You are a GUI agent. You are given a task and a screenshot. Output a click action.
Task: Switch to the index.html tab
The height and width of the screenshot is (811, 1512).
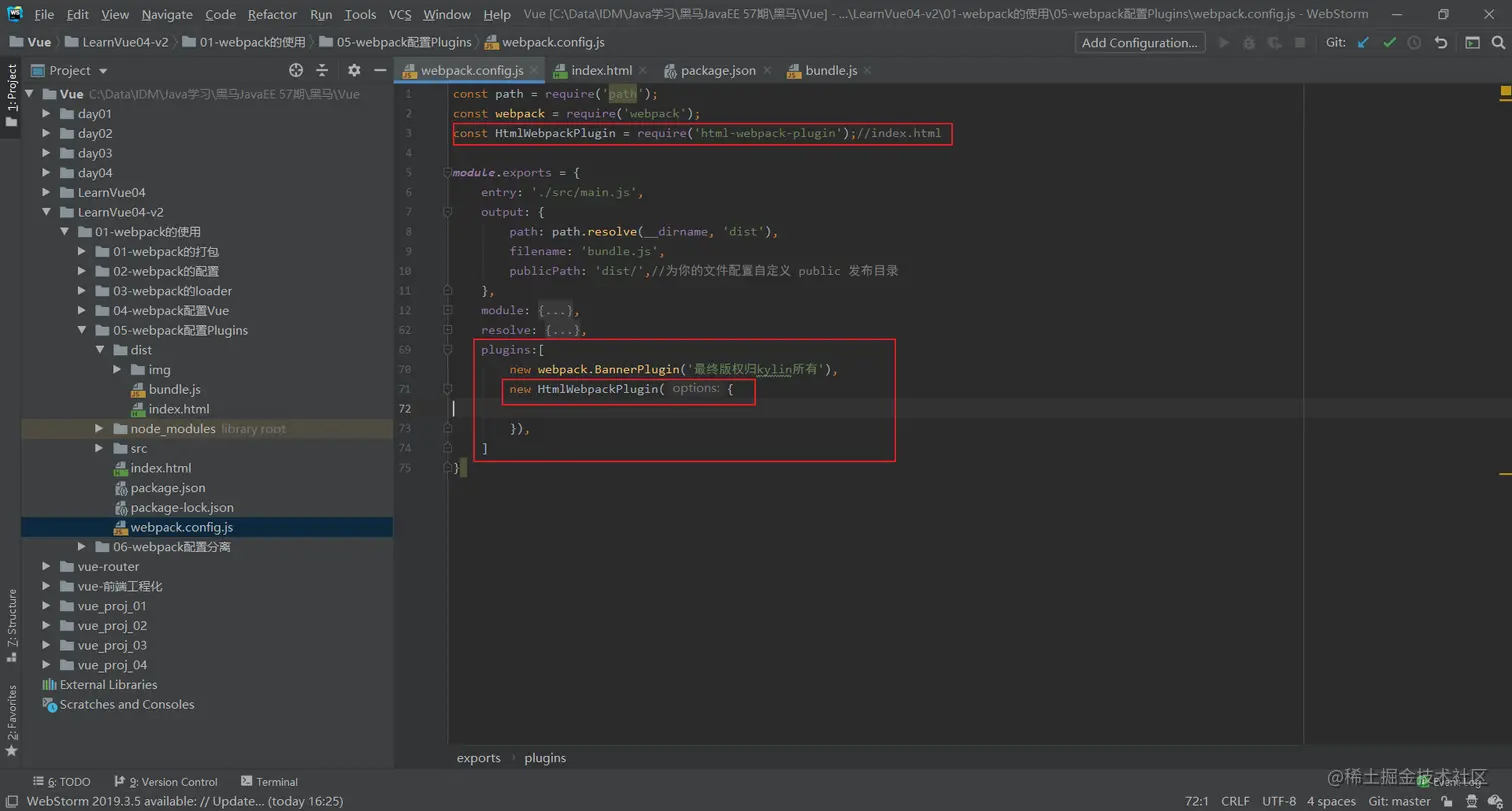point(601,71)
